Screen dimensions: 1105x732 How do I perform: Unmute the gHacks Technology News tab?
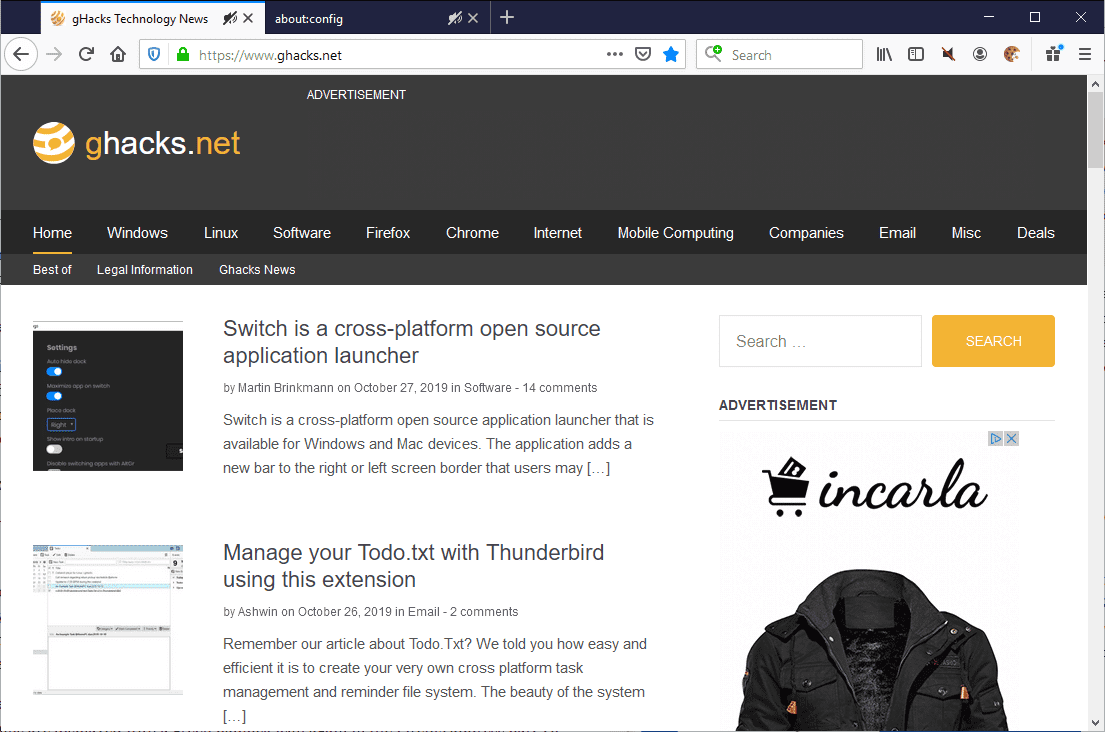230,18
